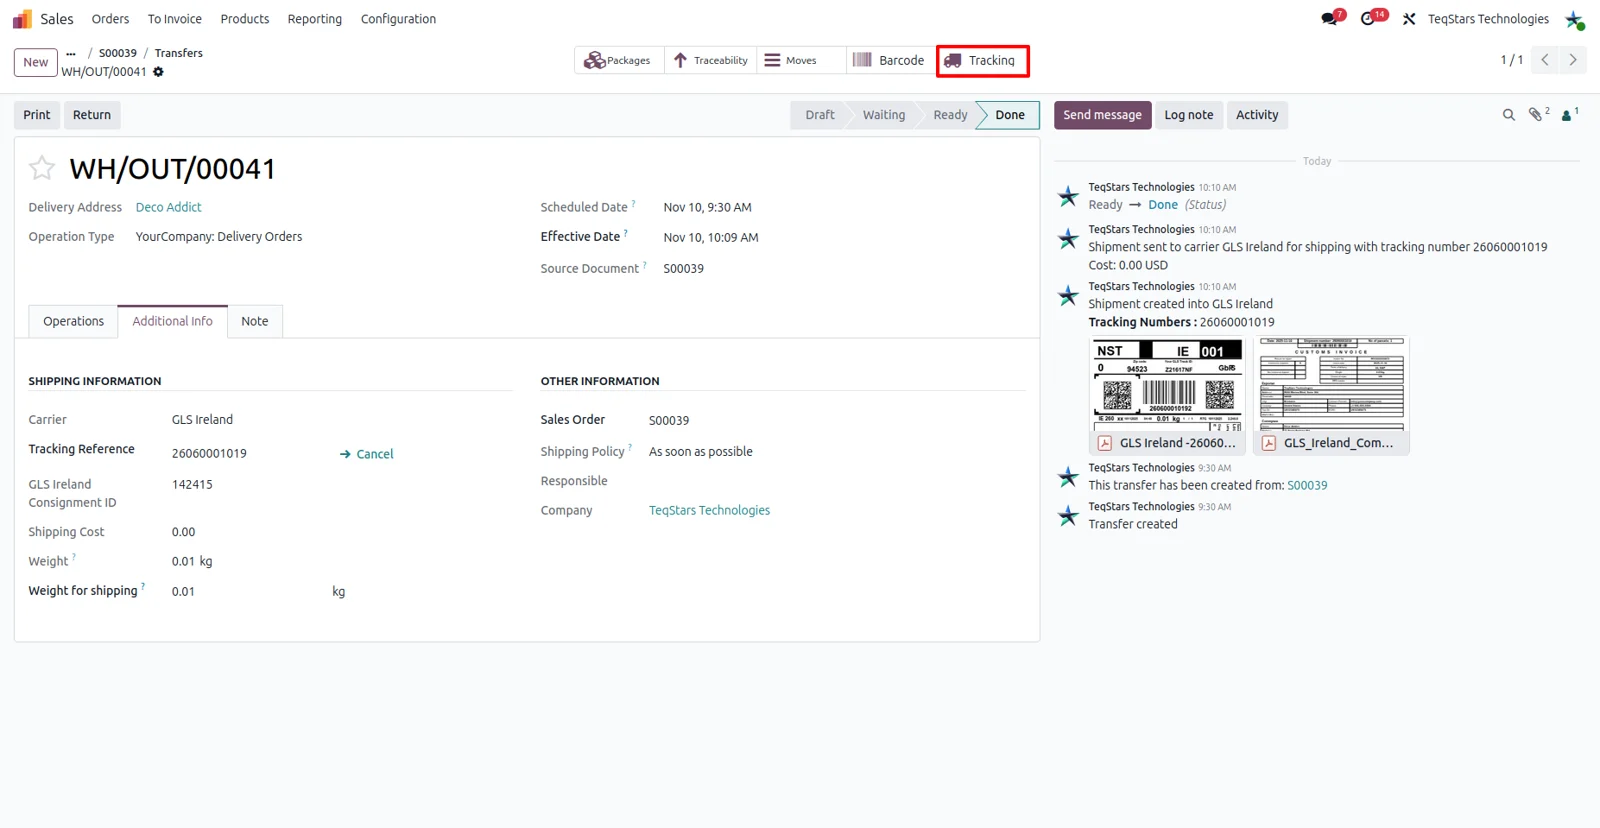Select the Done status stage
Screen dimensions: 1600x828
coord(1010,115)
